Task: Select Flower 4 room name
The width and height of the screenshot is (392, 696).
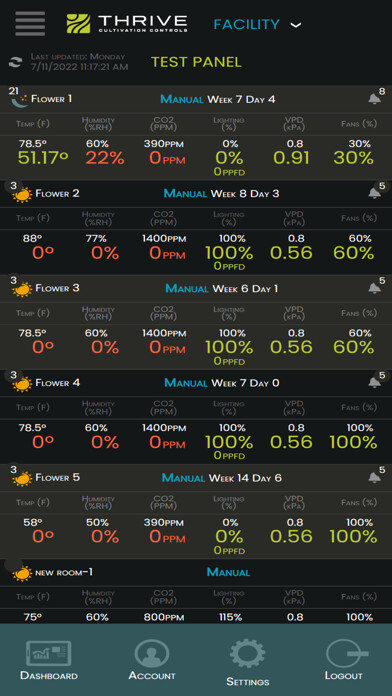Action: point(58,383)
